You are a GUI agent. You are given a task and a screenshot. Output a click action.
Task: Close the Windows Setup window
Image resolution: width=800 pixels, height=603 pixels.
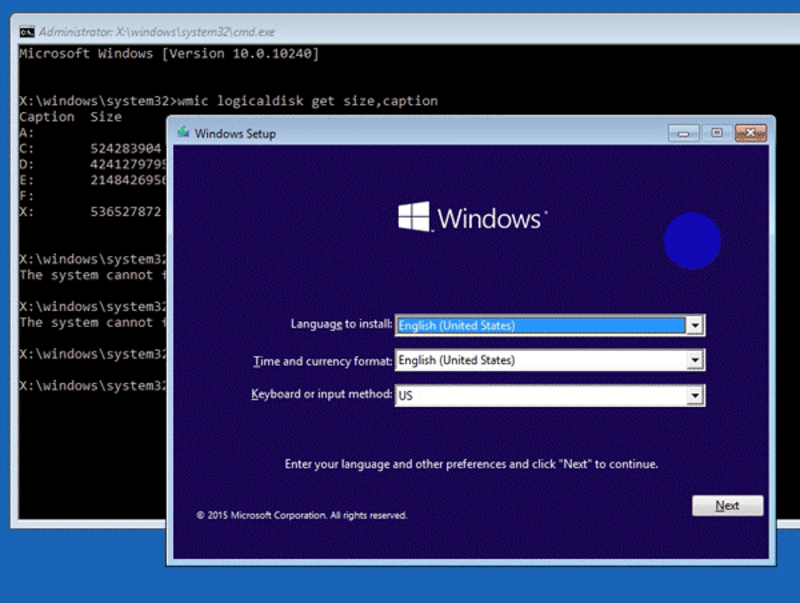click(x=750, y=133)
